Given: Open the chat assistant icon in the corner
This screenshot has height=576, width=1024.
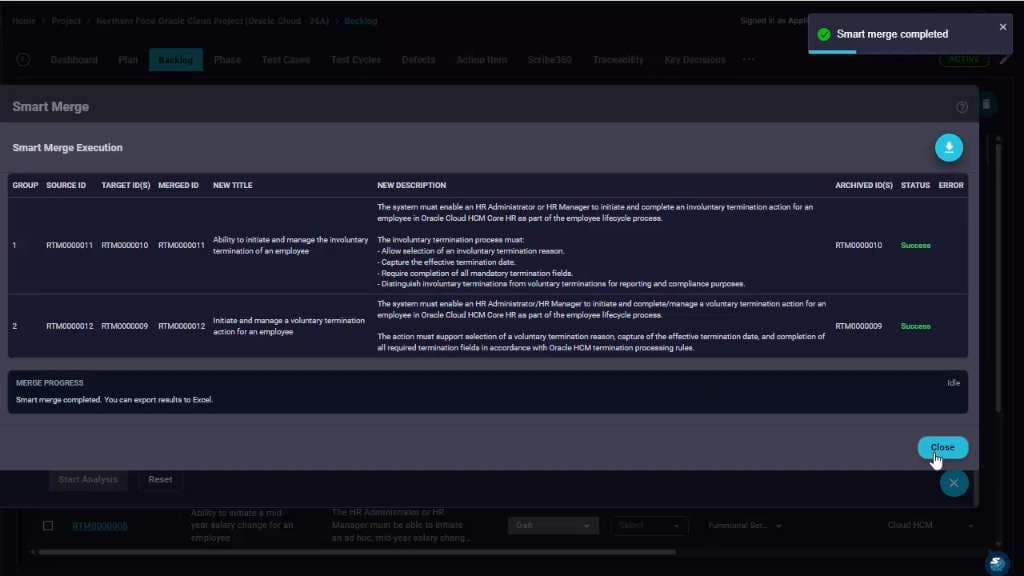Looking at the screenshot, I should [x=997, y=563].
